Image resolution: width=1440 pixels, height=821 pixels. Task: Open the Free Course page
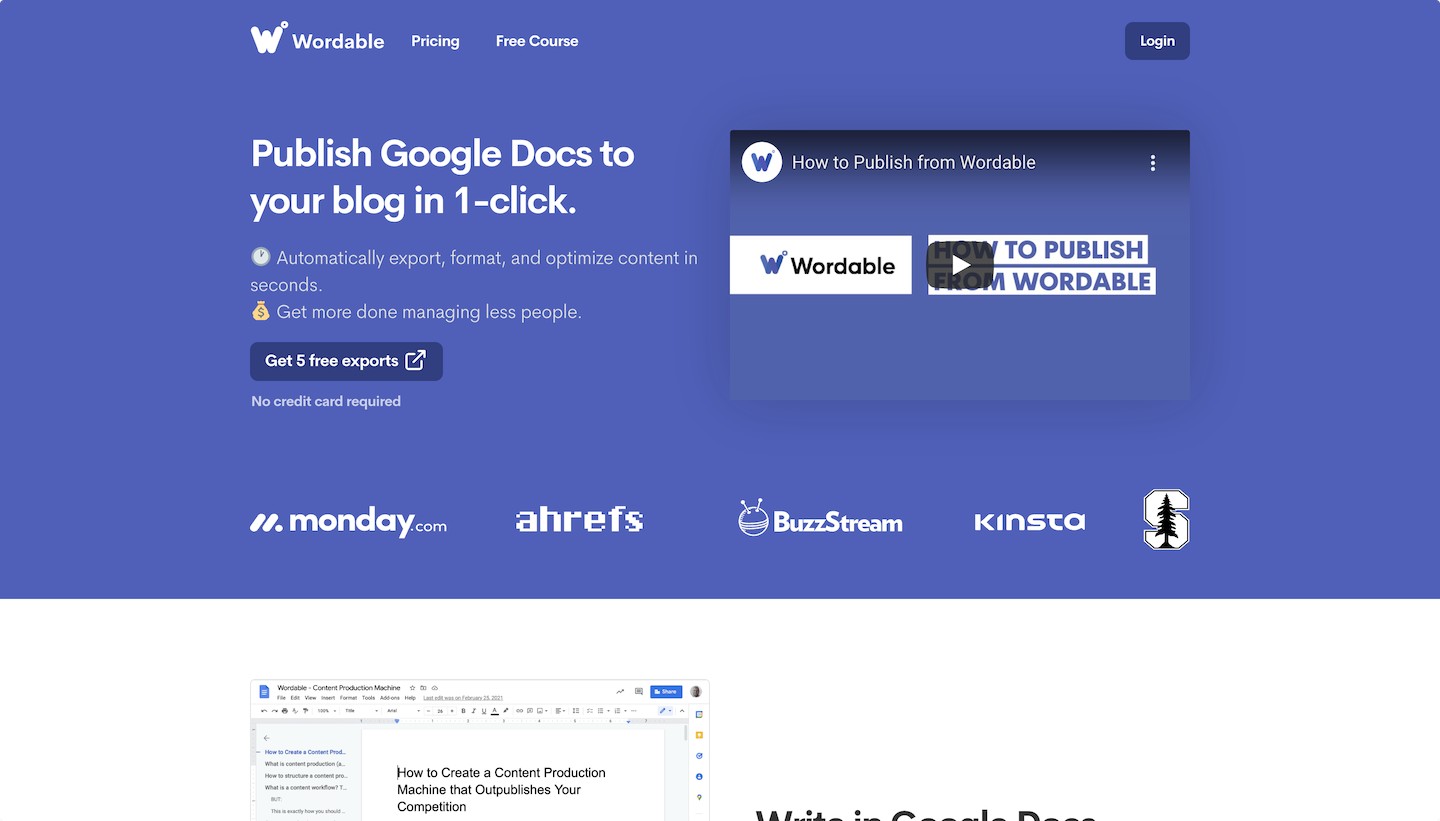pos(537,41)
